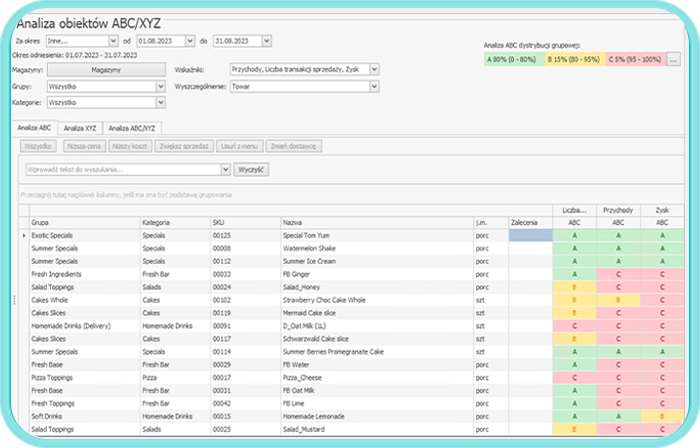Expand the Wskaźniki indicators dropdown
Screen dimensions: 700x448
click(374, 69)
